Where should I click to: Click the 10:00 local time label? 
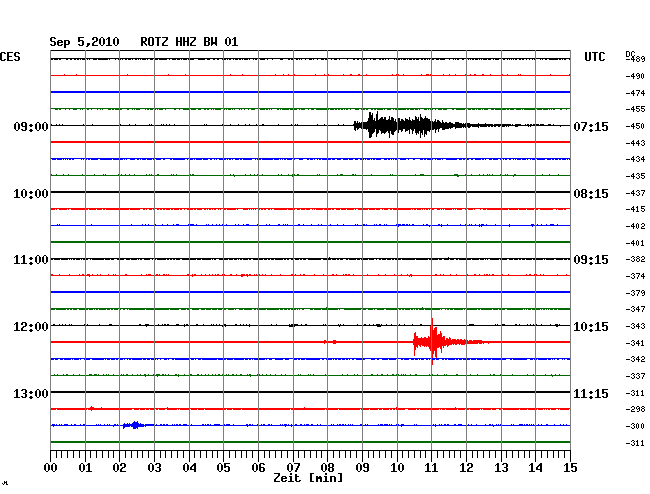pos(31,194)
